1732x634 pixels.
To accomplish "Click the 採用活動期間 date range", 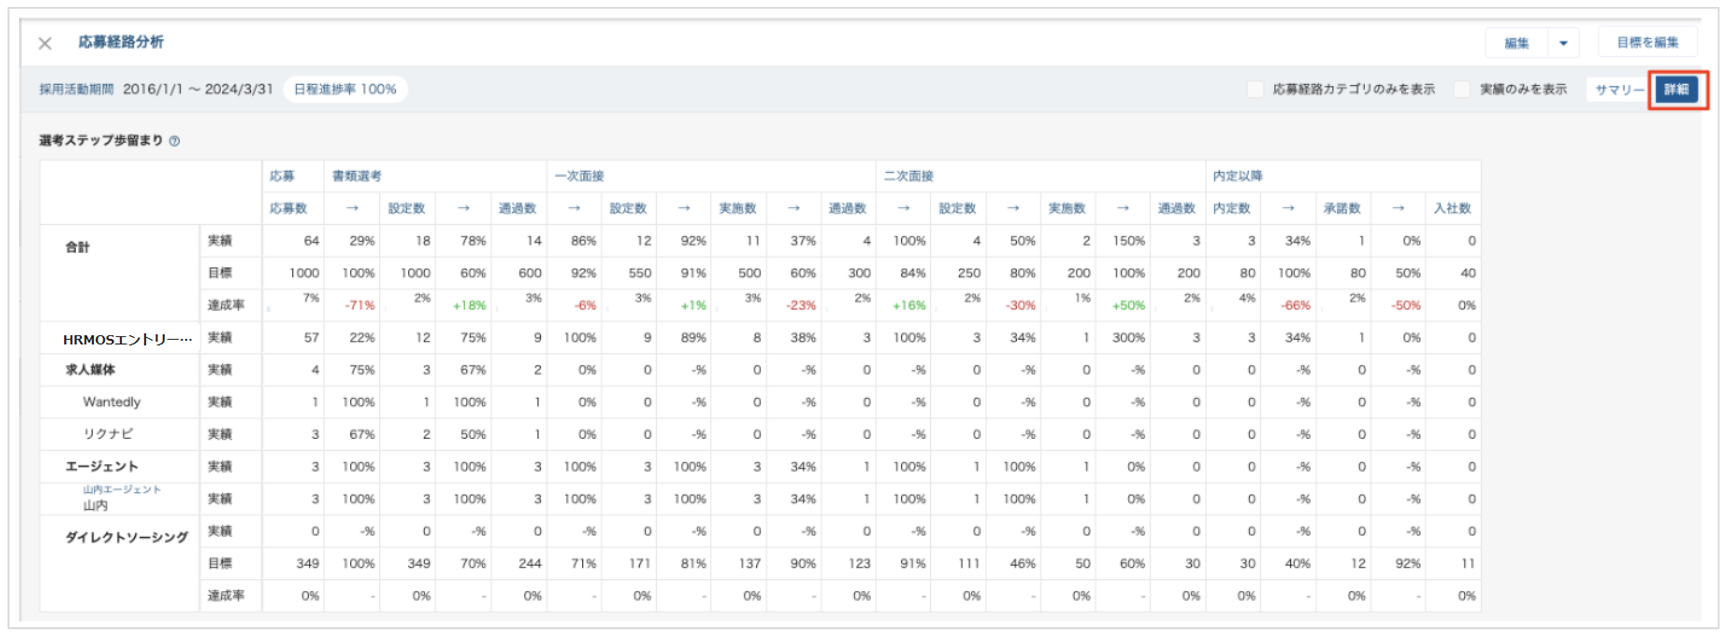I will click(x=197, y=89).
